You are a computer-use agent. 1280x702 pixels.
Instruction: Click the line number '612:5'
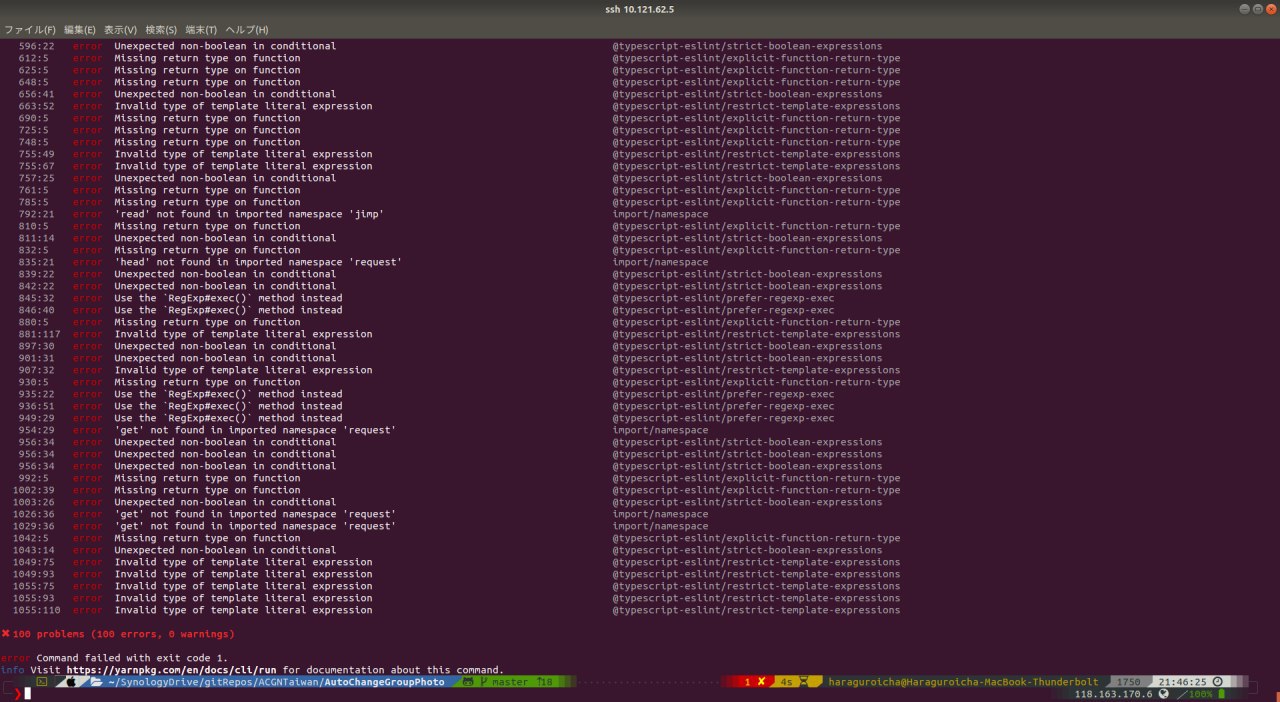[x=33, y=58]
